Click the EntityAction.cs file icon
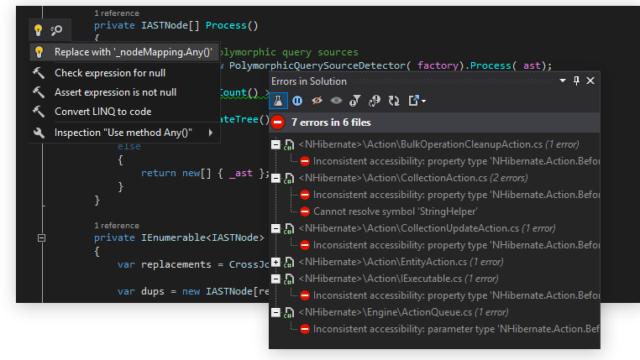This screenshot has height=360, width=640. tap(289, 262)
